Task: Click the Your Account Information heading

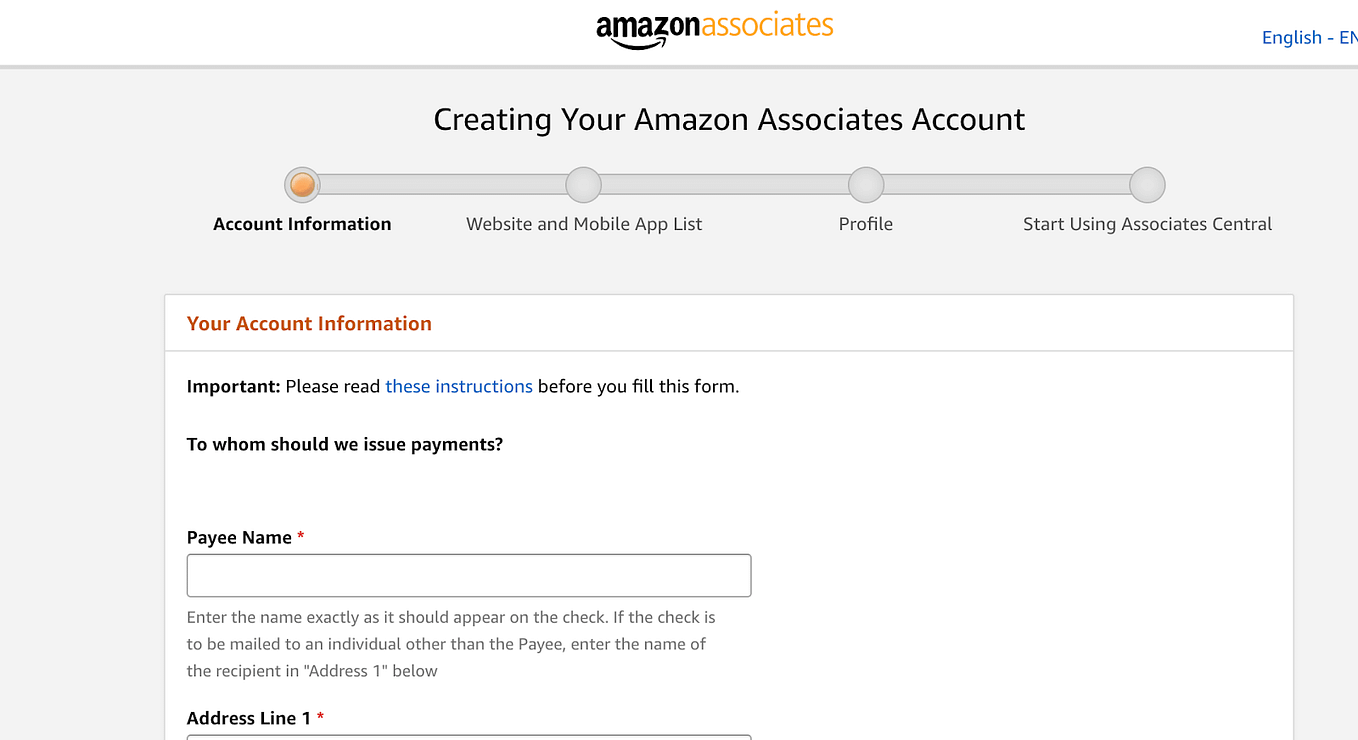Action: 309,323
